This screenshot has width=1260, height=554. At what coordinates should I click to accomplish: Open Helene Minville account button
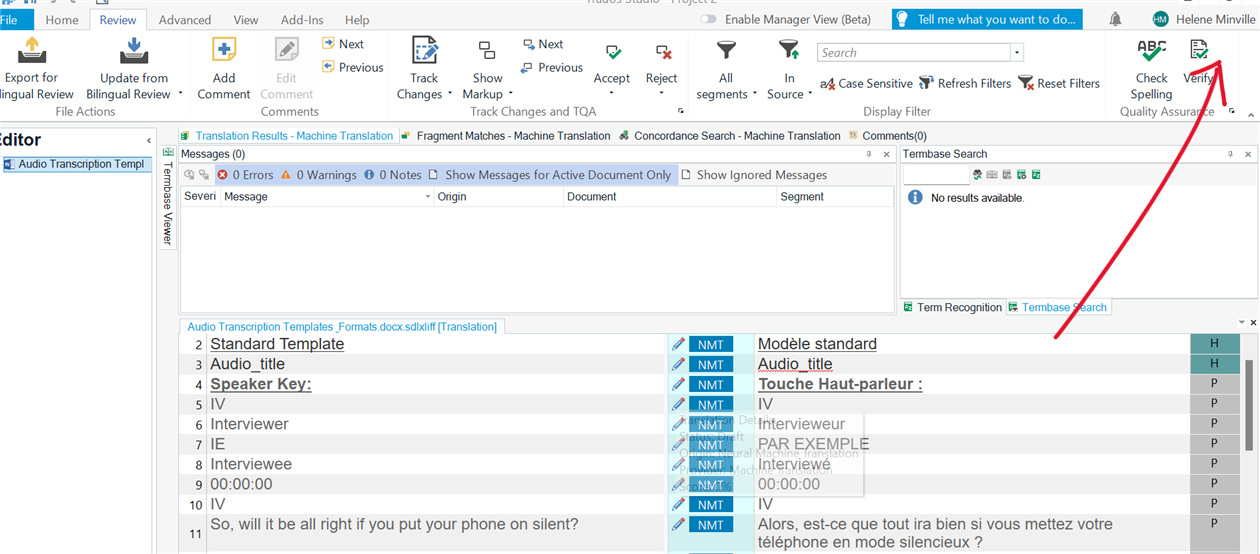coord(1203,19)
